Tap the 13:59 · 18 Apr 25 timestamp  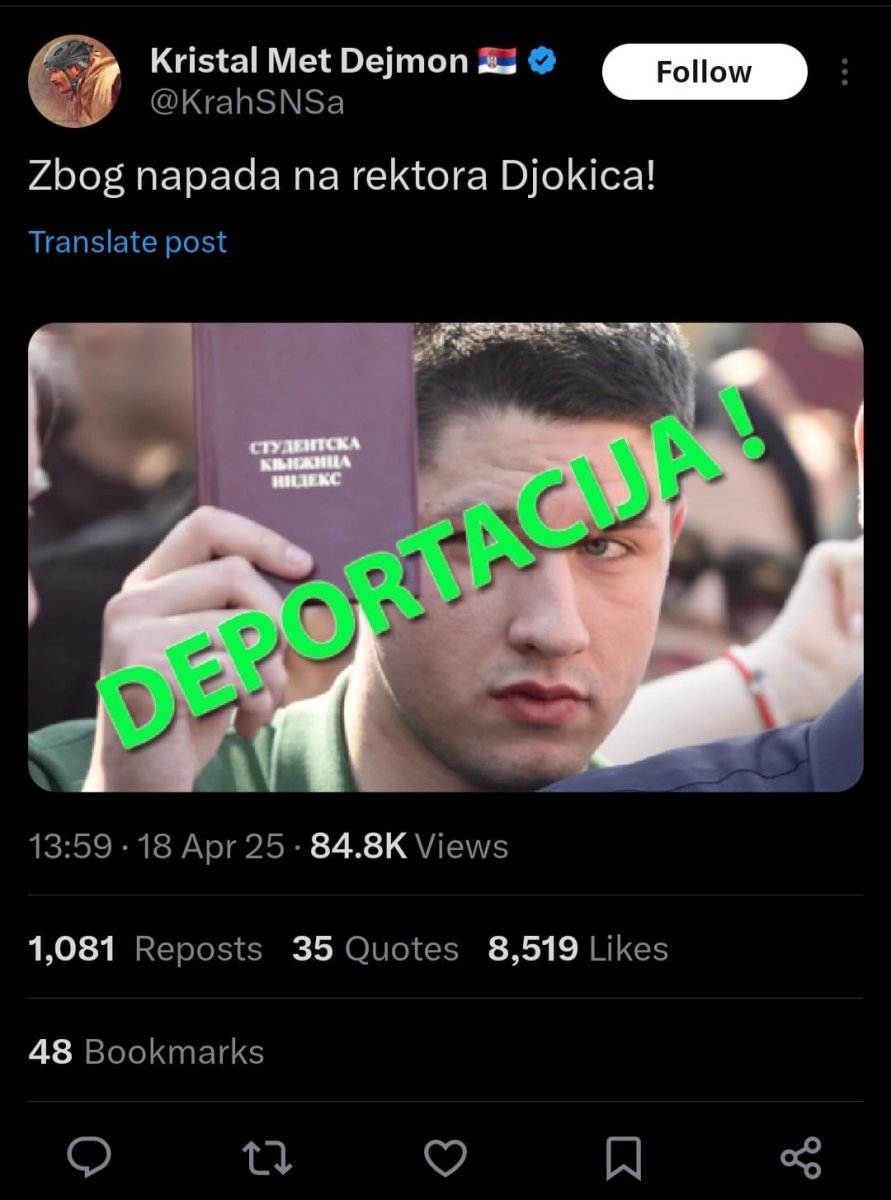pos(157,847)
